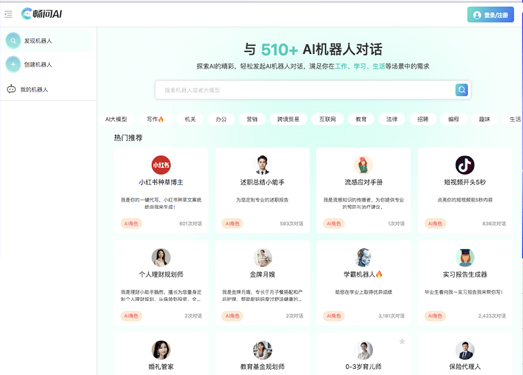523x375 pixels.
Task: Select the 法律 category tab
Action: (392, 119)
